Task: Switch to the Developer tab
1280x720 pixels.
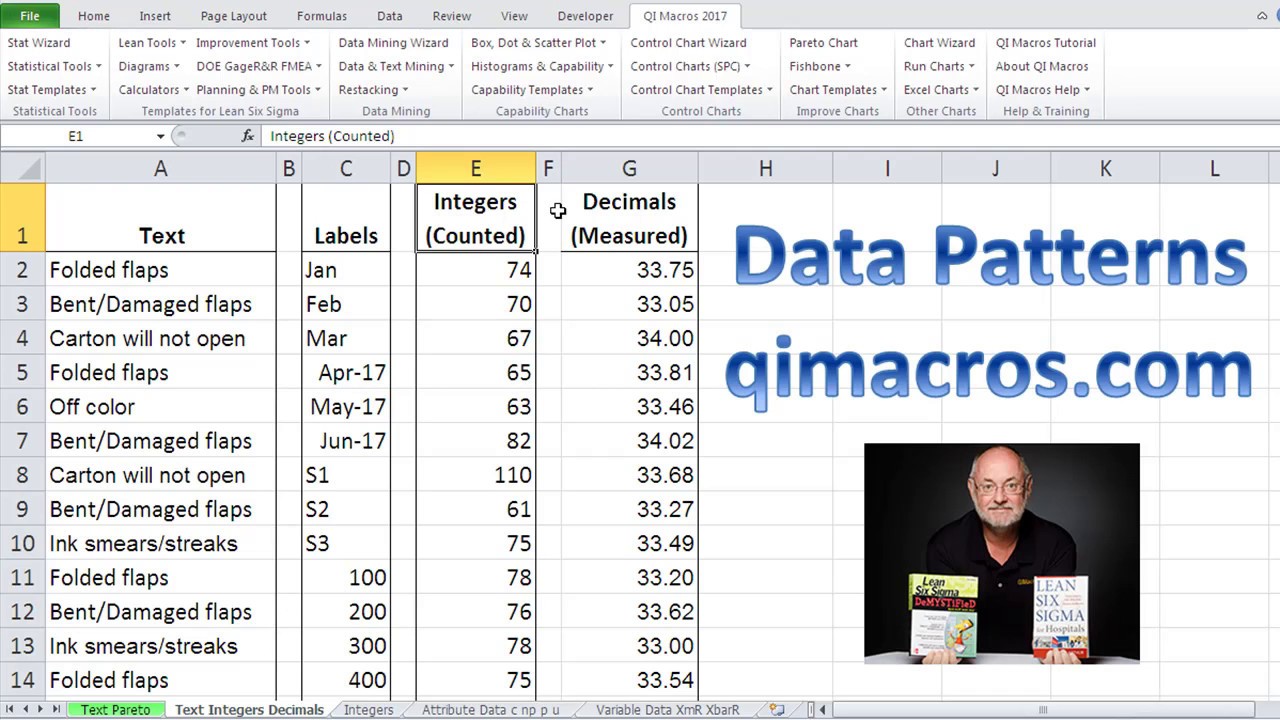Action: coord(585,16)
